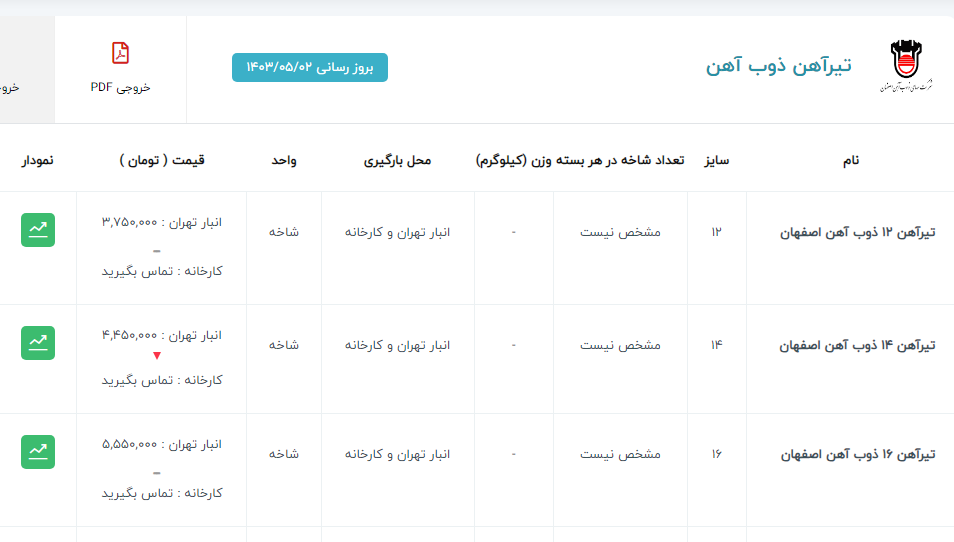Viewport: 954px width, 542px height.
Task: Click the تیرآهن ذوب آهن page title
Action: (x=779, y=66)
